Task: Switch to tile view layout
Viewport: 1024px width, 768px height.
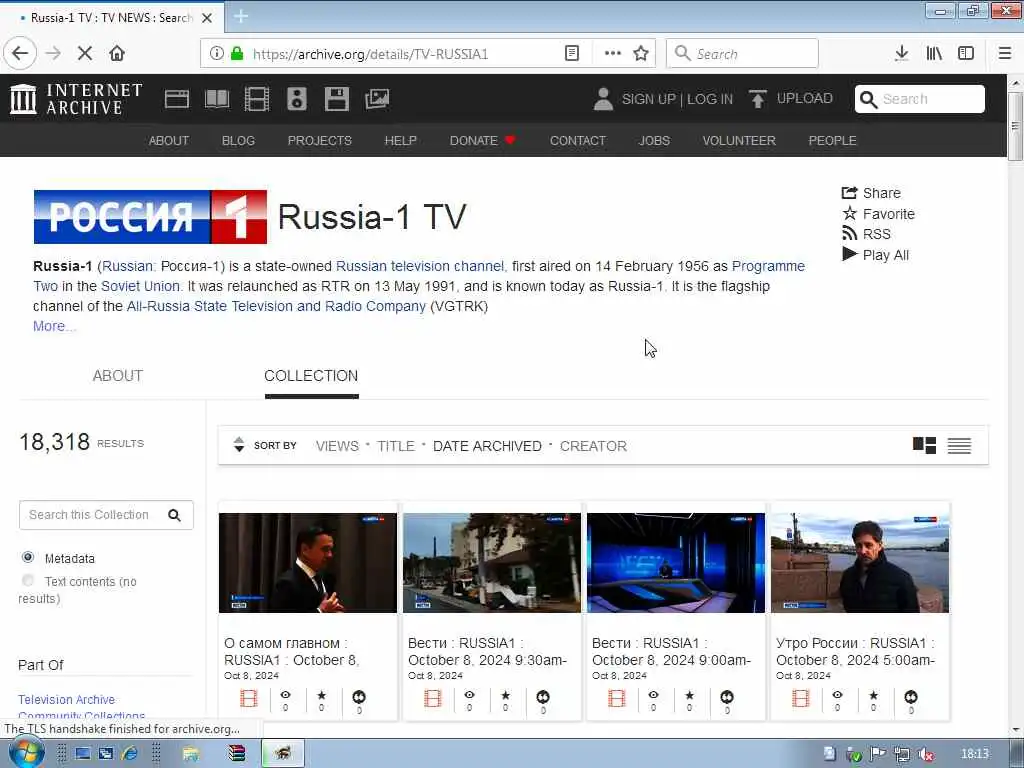Action: pos(924,445)
